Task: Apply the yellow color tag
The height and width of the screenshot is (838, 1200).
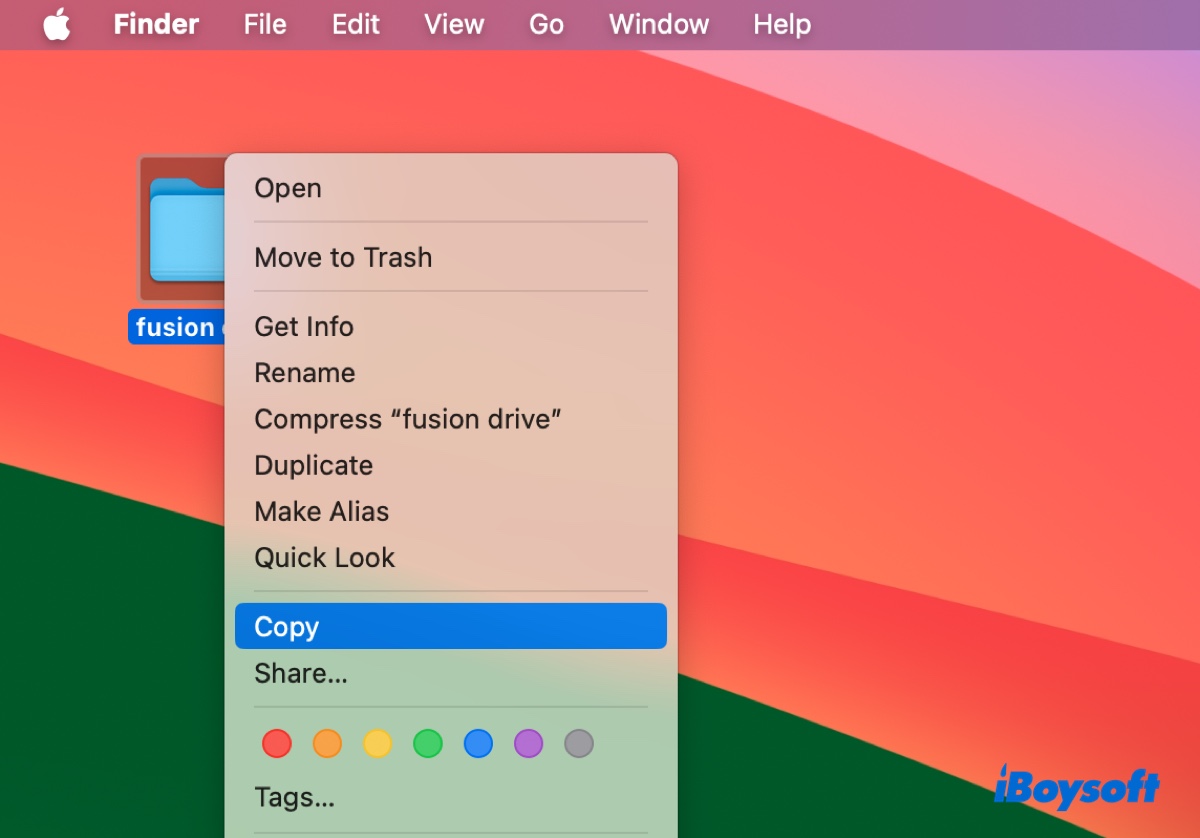Action: pos(377,744)
